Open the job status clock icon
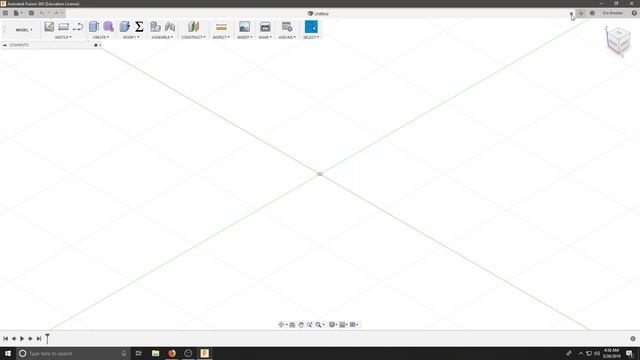The width and height of the screenshot is (640, 360). pos(592,13)
